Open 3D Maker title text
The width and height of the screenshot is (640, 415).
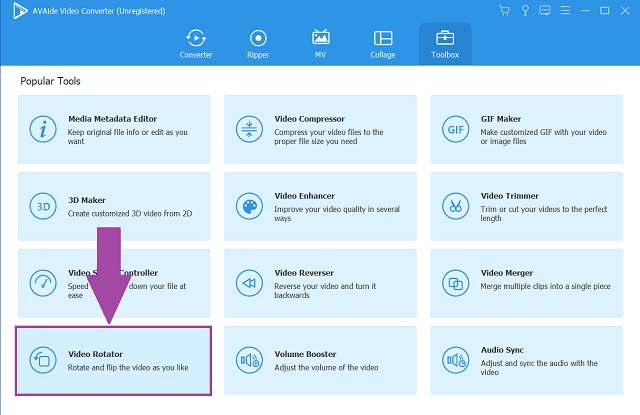(87, 200)
